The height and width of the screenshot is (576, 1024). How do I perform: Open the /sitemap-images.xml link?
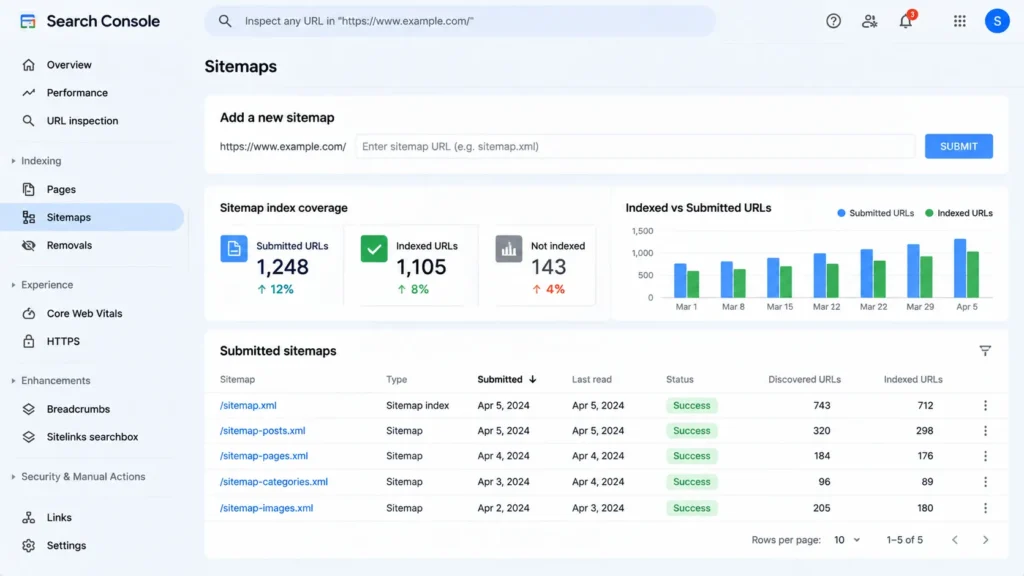point(266,508)
